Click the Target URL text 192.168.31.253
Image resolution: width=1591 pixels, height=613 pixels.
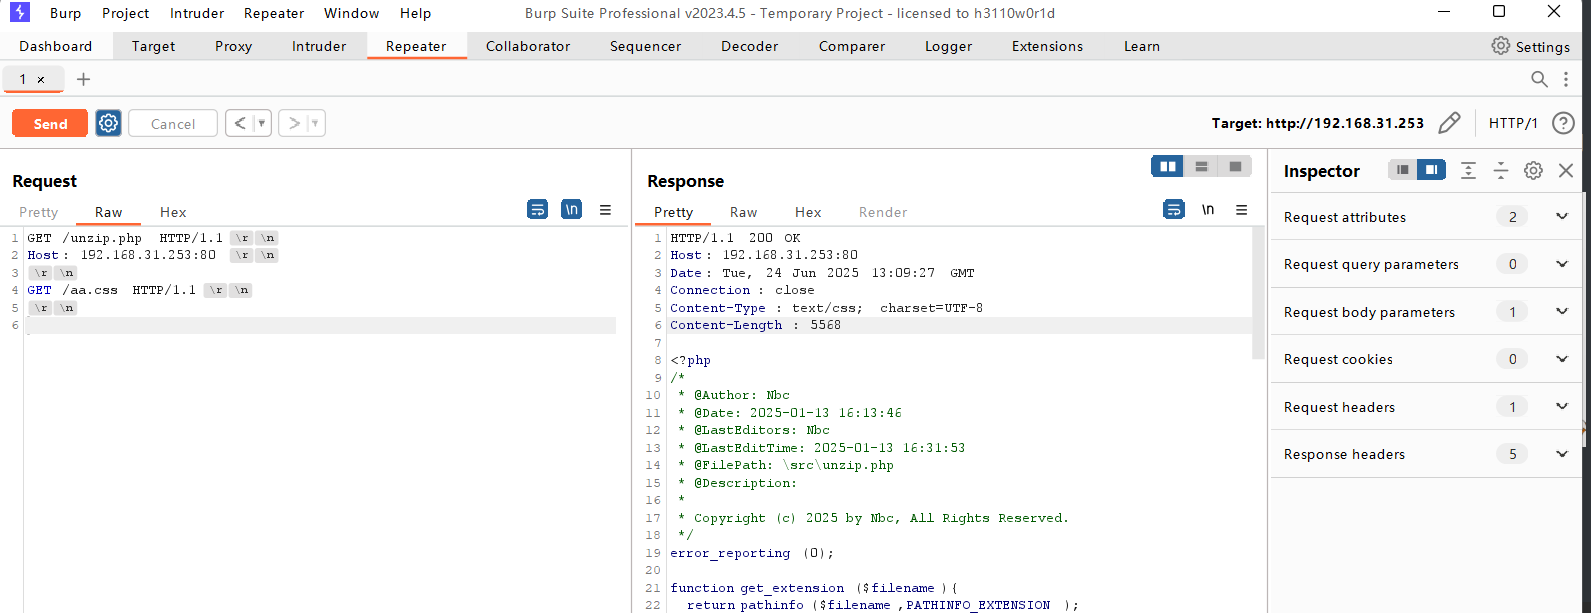[x=1368, y=123]
